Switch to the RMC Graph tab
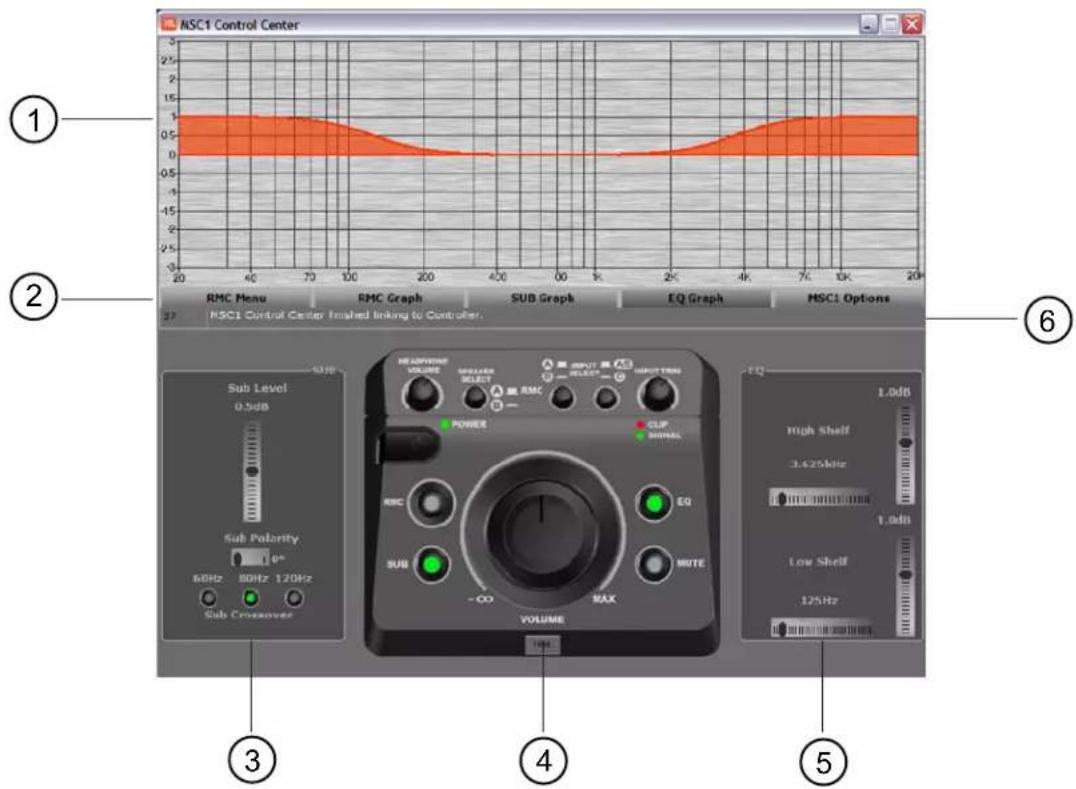The height and width of the screenshot is (789, 1076). [x=390, y=298]
